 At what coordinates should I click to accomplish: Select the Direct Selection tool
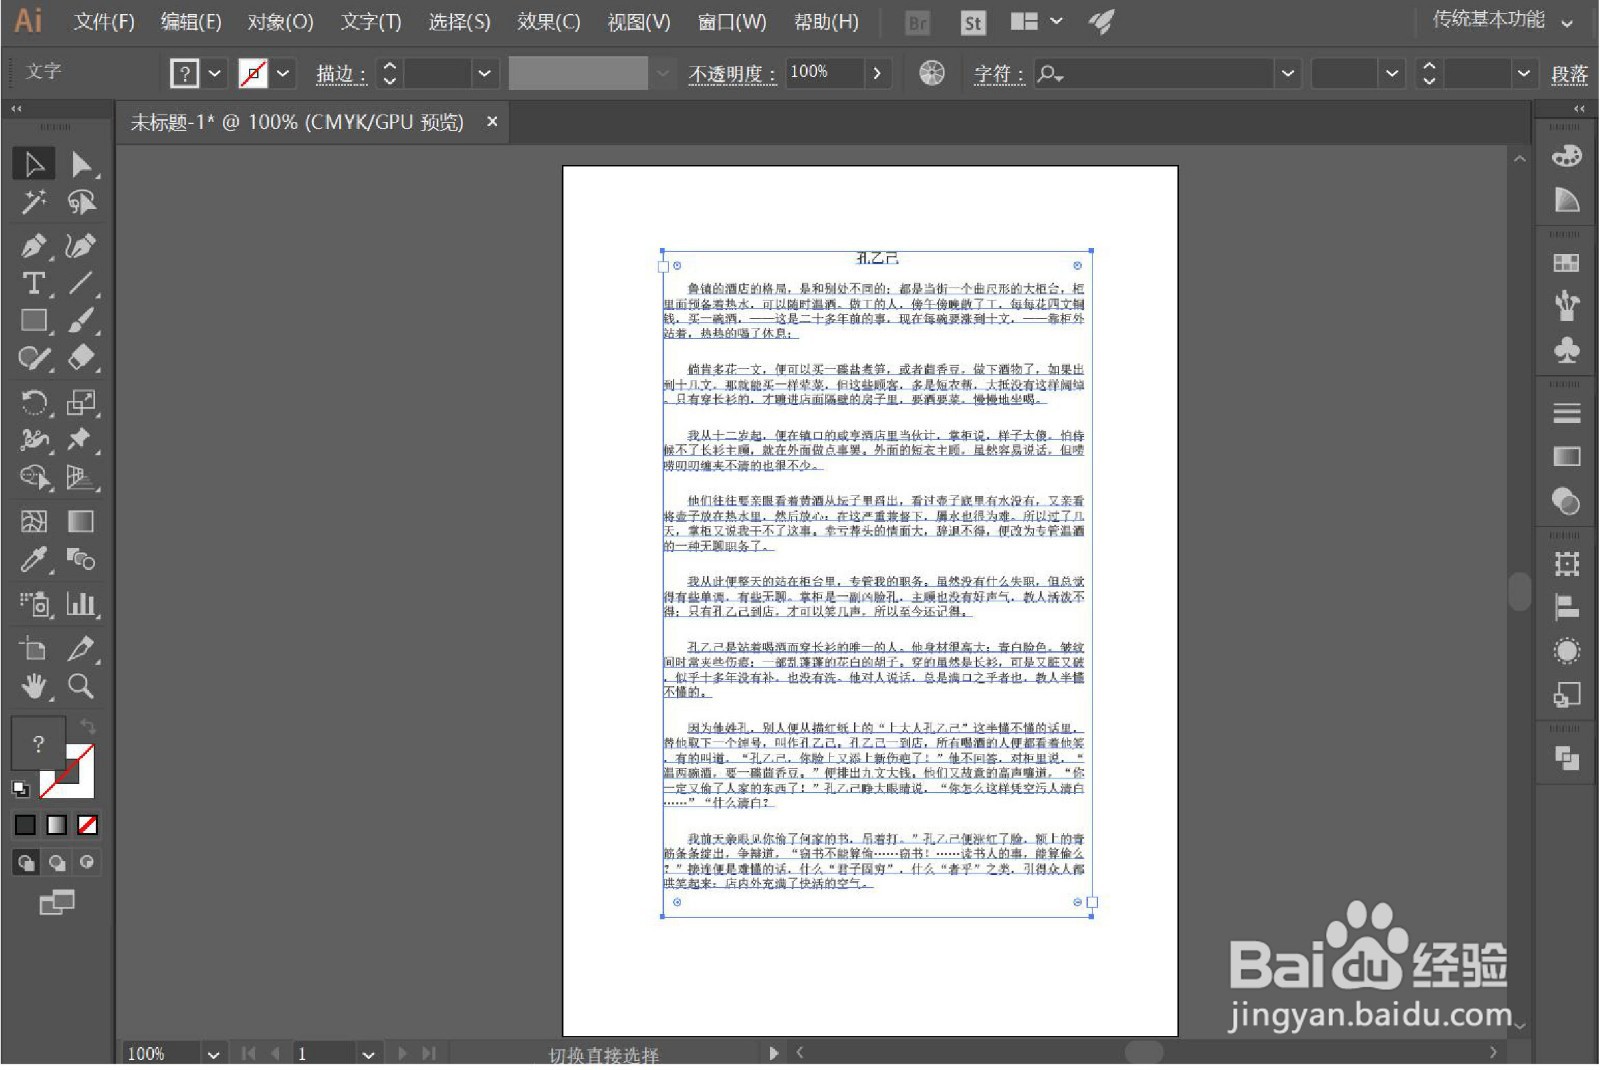[x=81, y=164]
